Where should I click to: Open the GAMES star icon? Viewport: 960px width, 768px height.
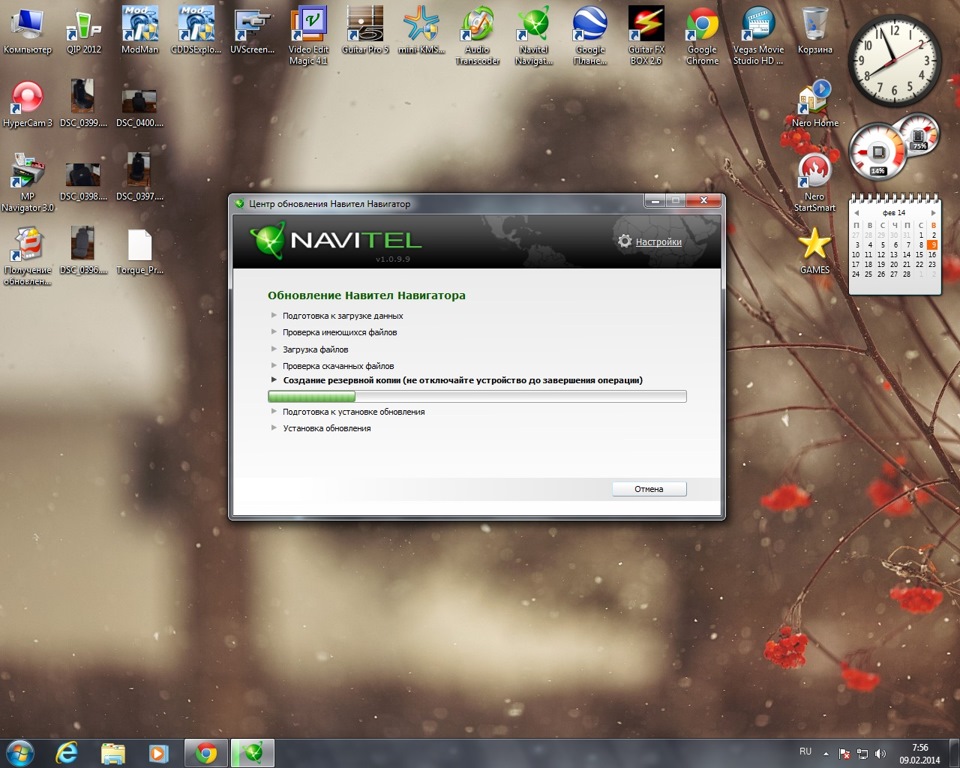pyautogui.click(x=815, y=251)
